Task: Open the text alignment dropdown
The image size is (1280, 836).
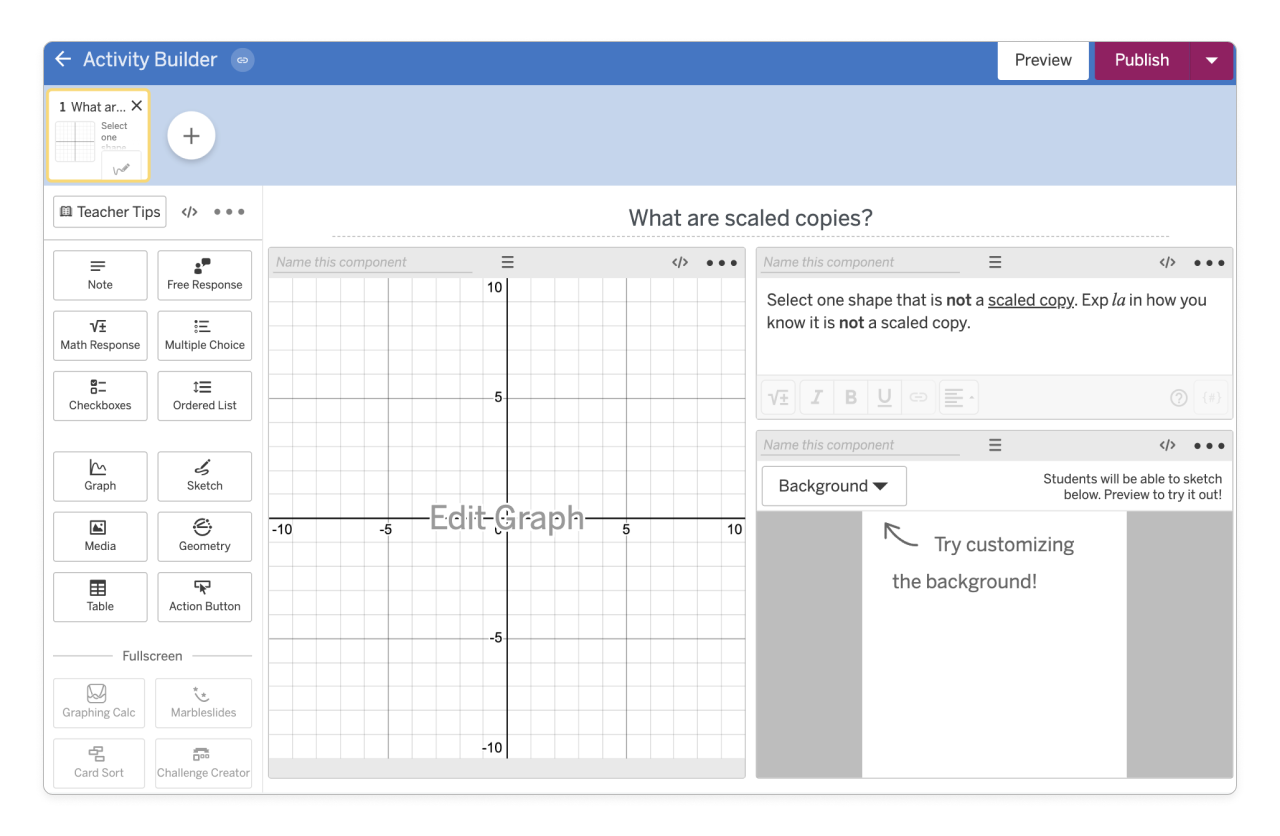Action: point(957,397)
